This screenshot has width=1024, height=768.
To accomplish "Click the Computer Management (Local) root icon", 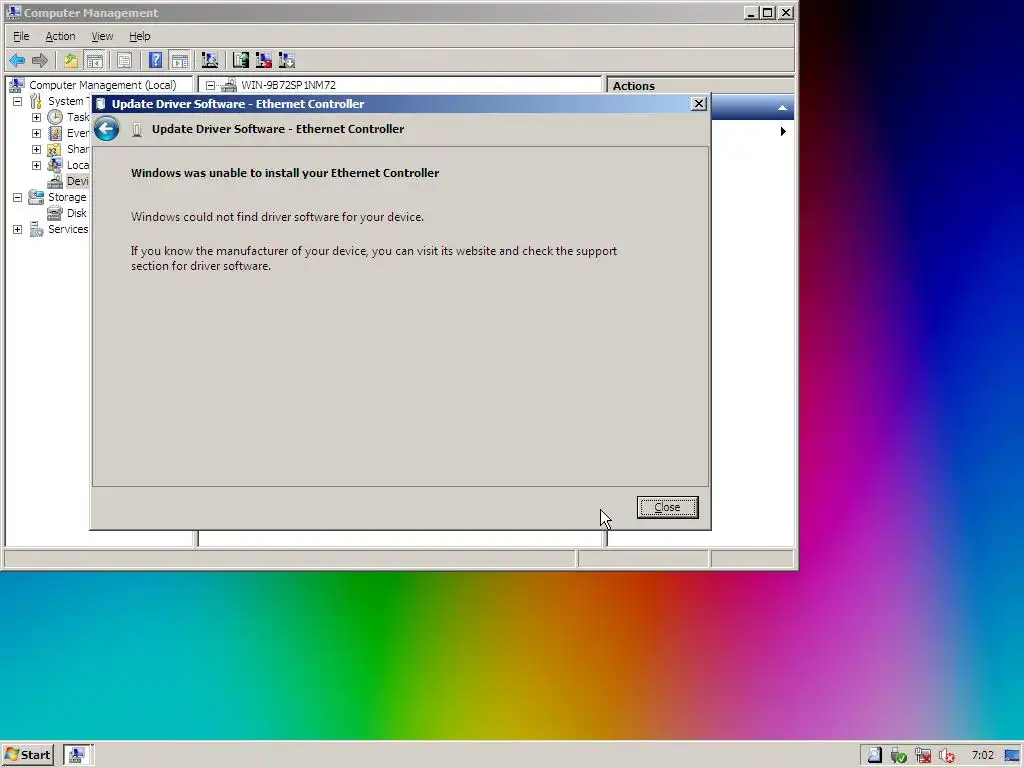I will point(17,85).
